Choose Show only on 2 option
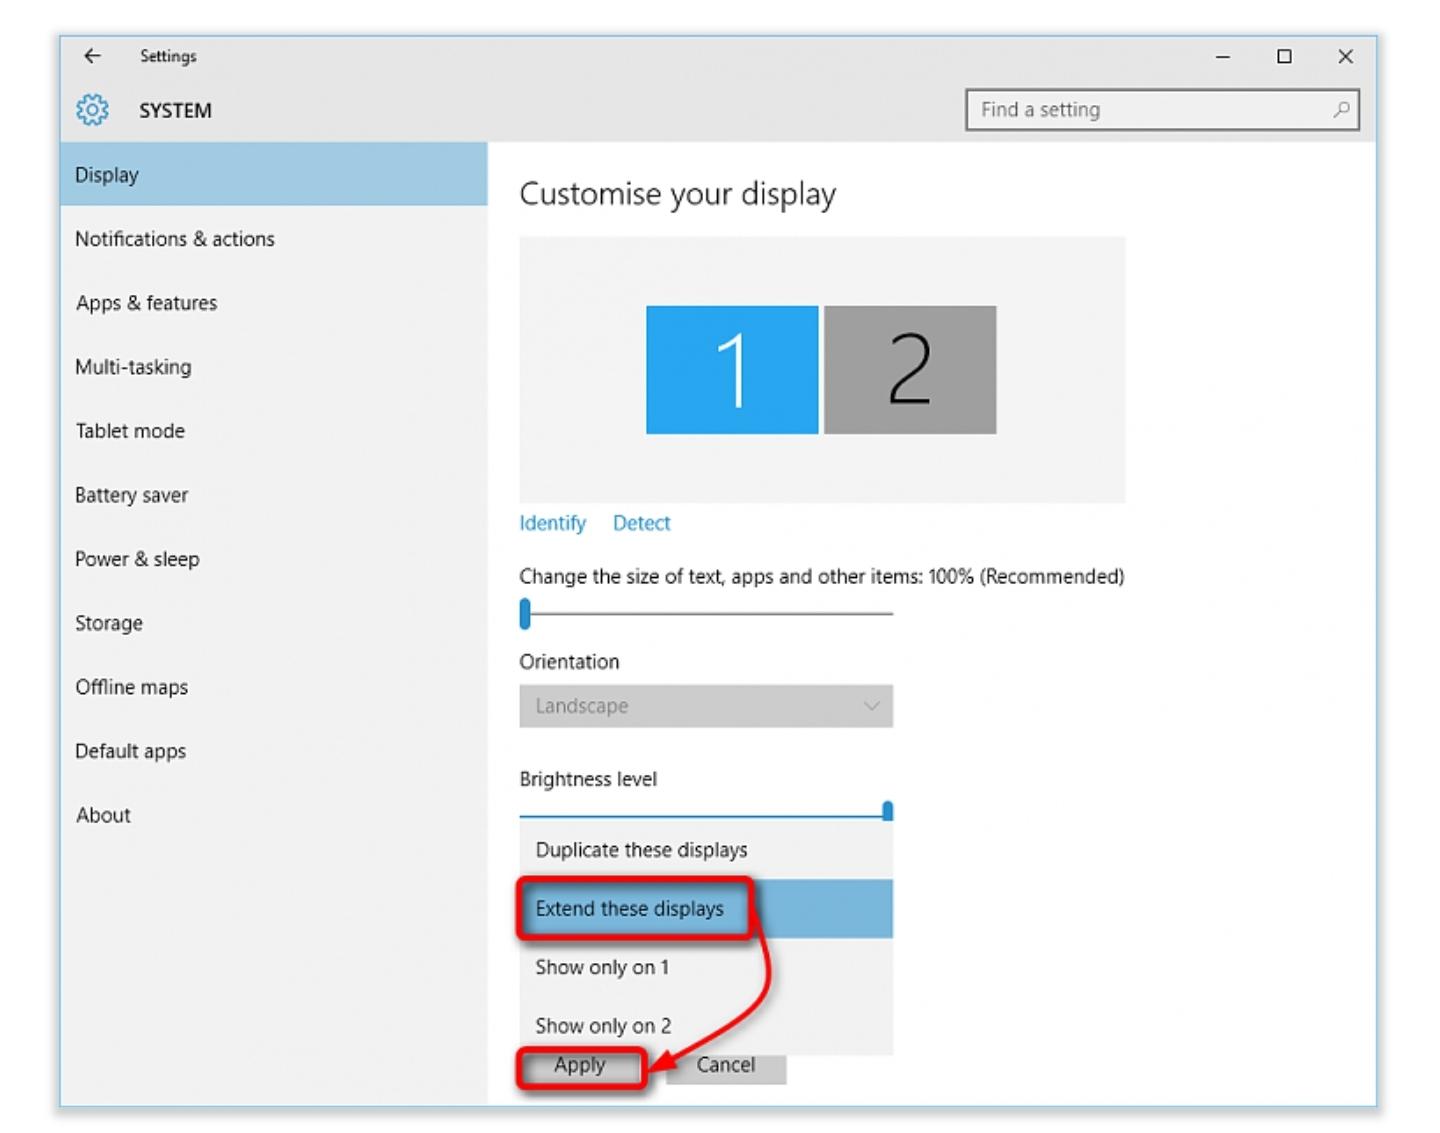Screen dimensions: 1440x1133 point(603,1026)
